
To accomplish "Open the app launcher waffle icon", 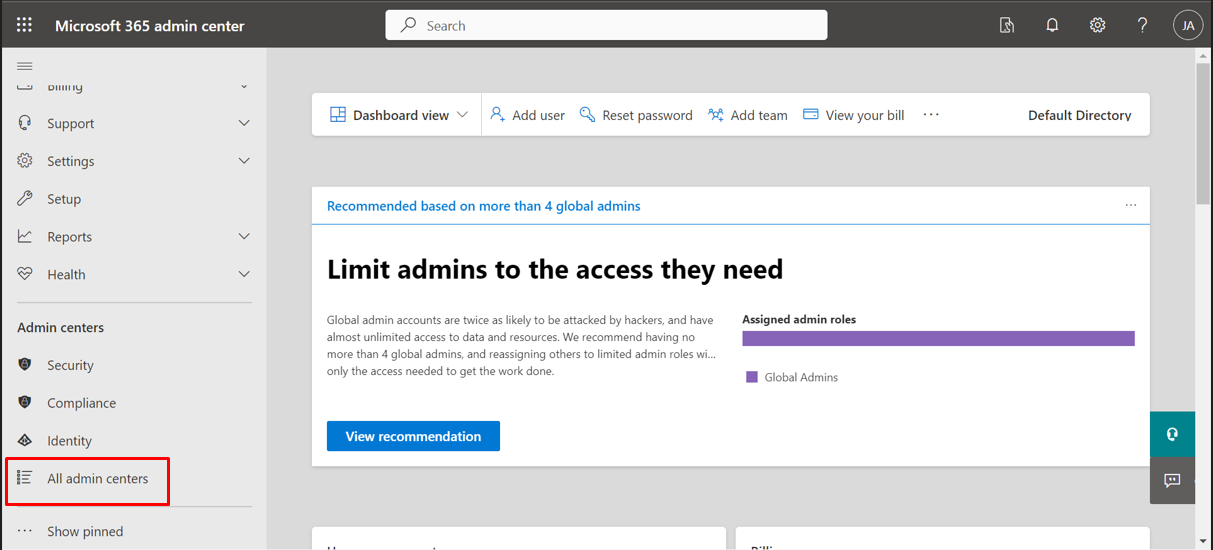I will [24, 25].
